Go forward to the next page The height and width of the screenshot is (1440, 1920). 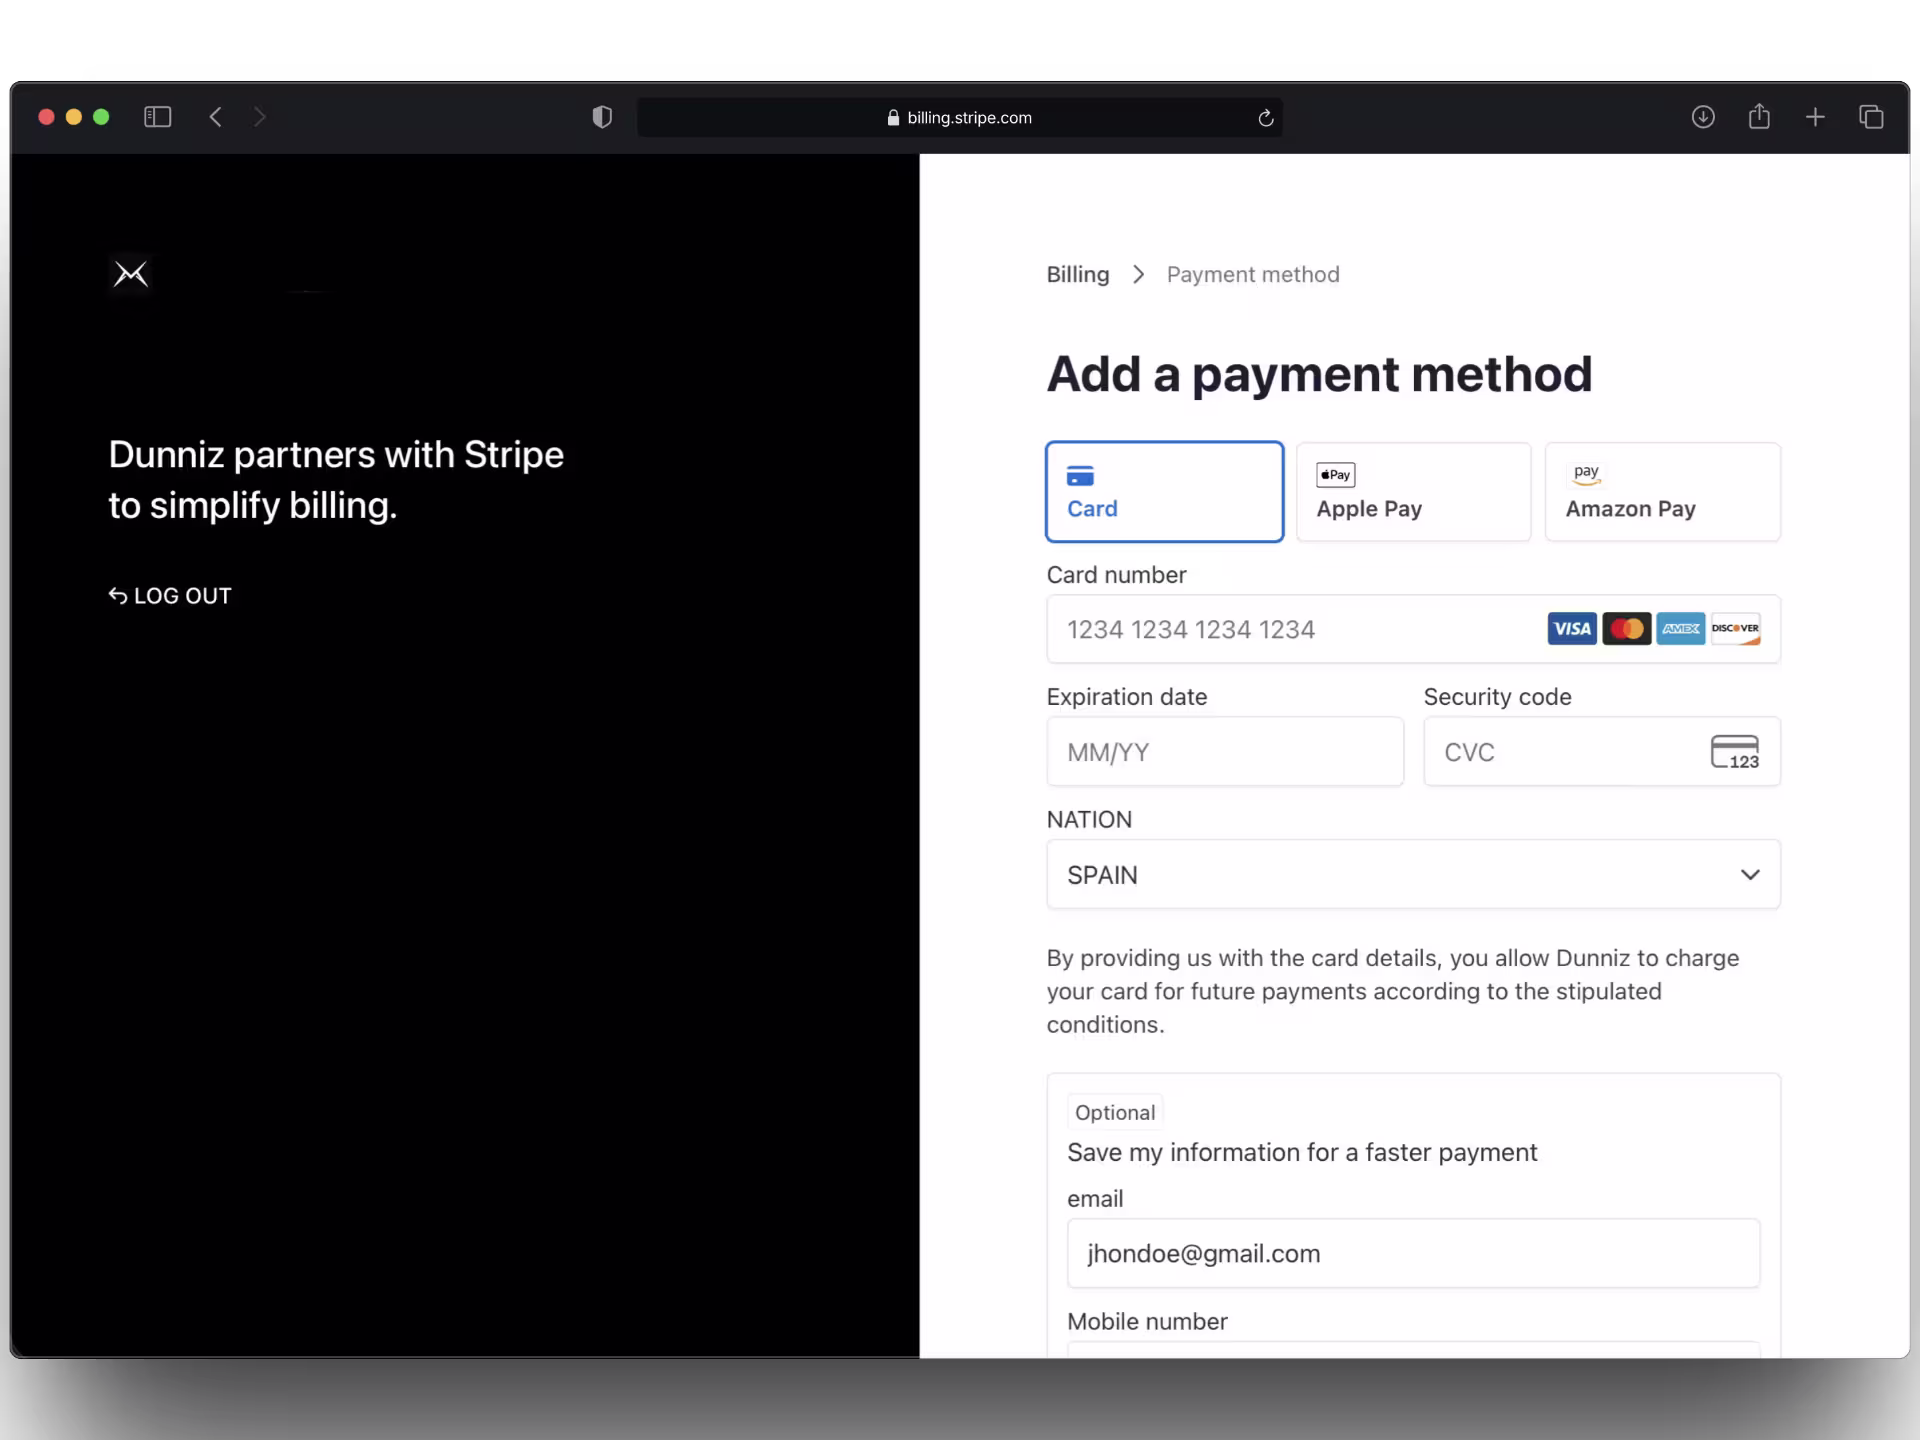point(260,117)
